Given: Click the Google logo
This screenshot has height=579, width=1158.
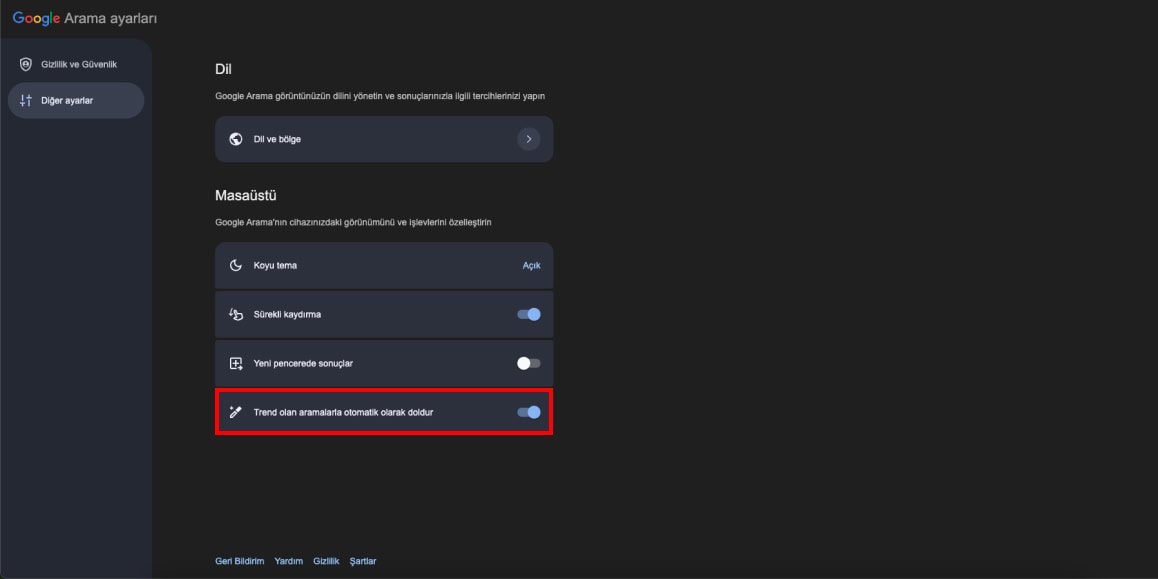Looking at the screenshot, I should coord(36,18).
